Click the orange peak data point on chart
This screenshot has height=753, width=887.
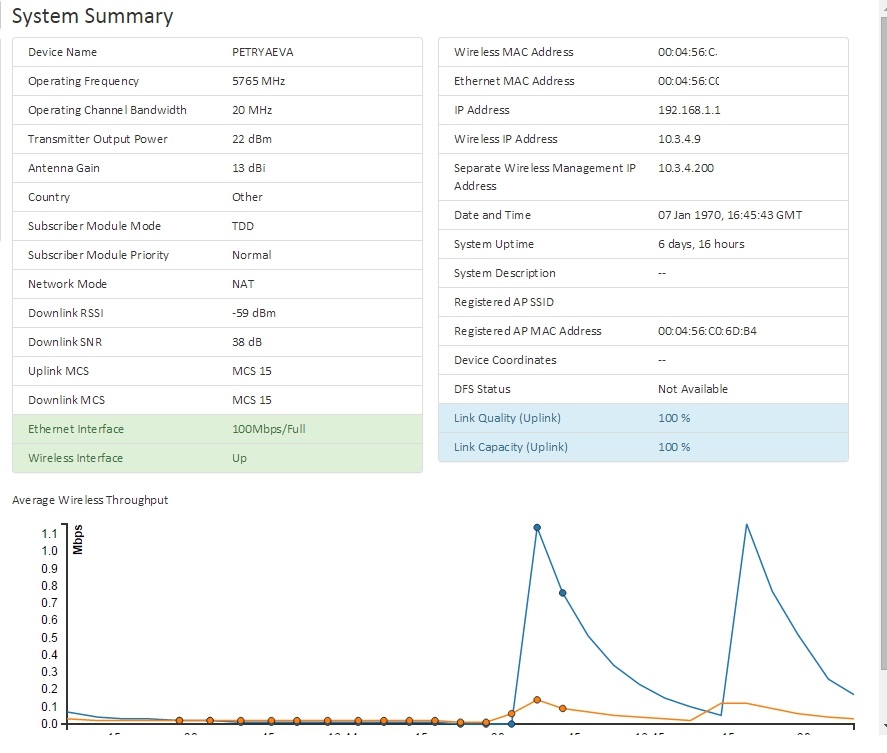(537, 700)
